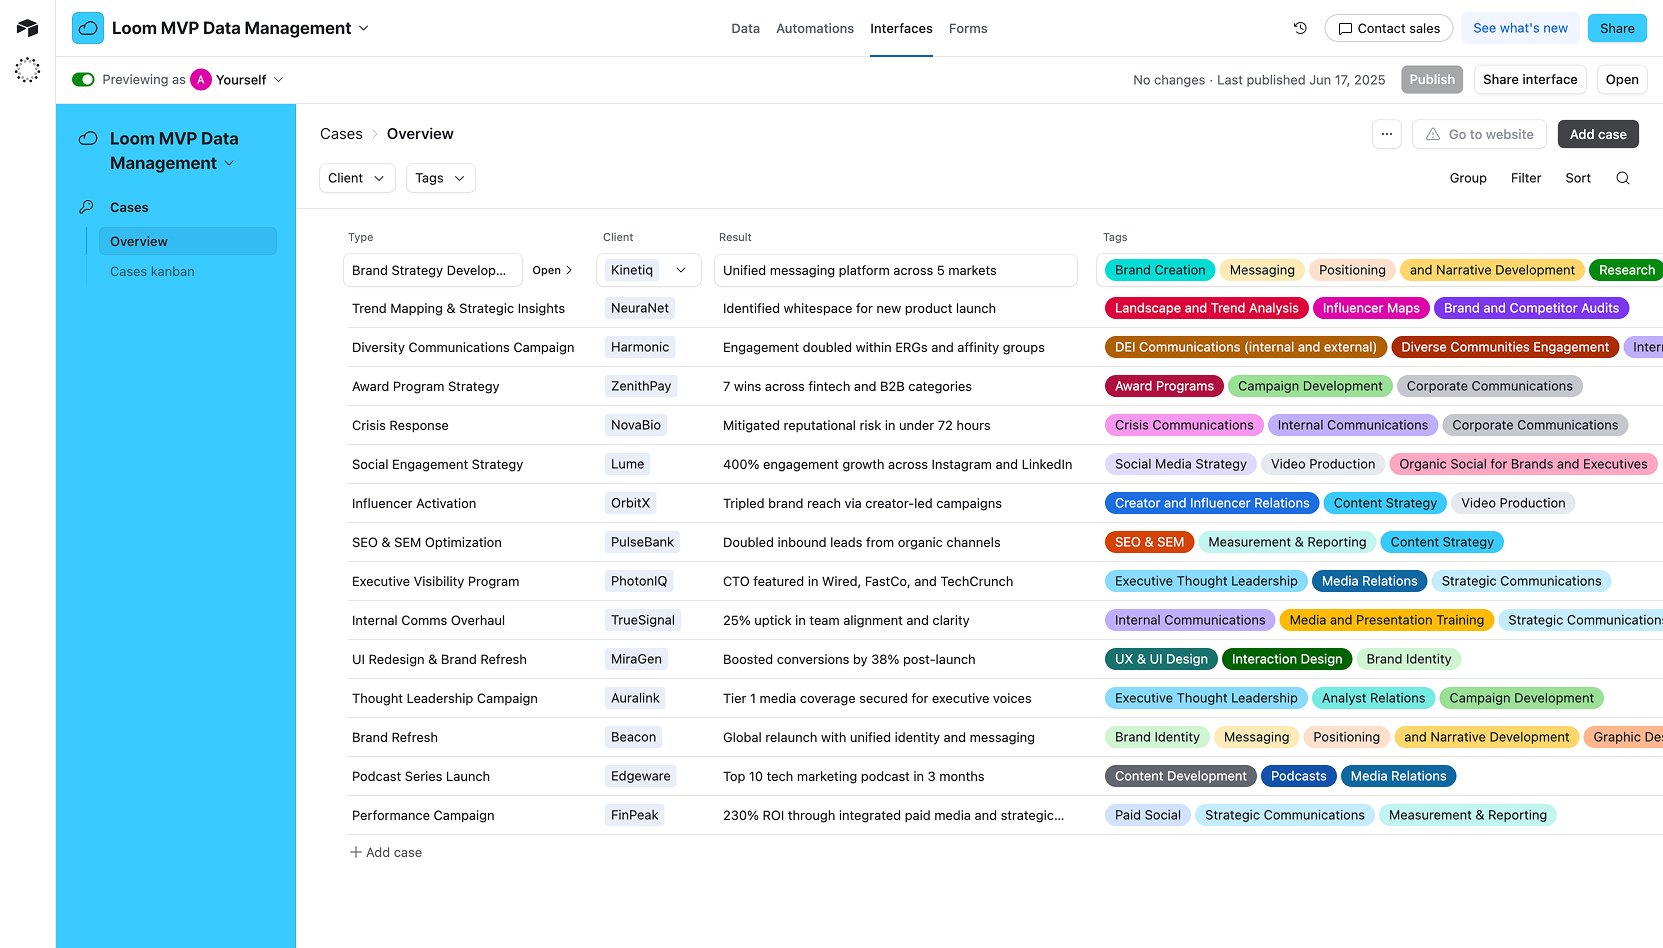1663x948 pixels.
Task: Open the base history clock icon
Action: [x=1300, y=28]
